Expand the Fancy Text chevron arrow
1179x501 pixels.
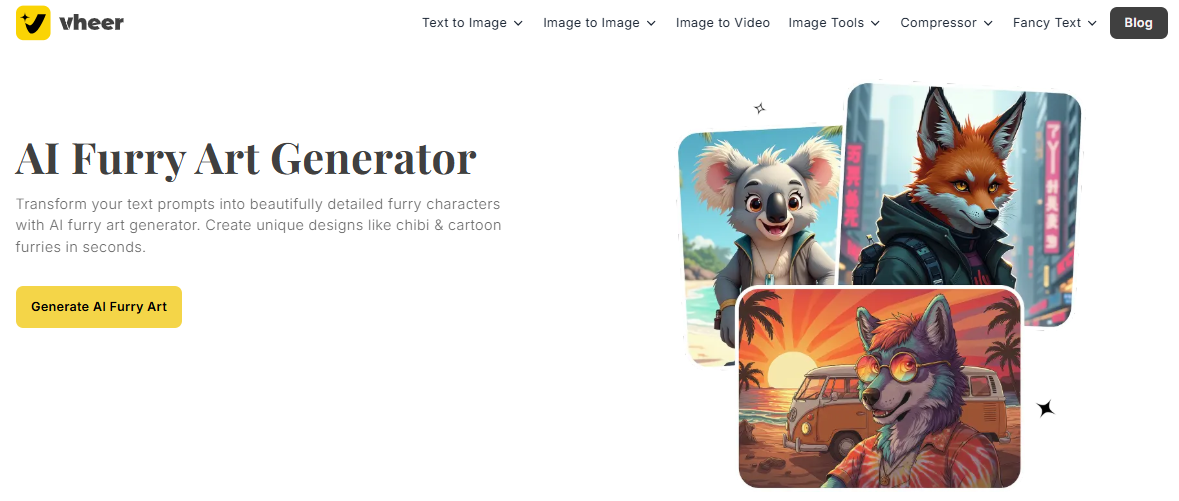click(x=1093, y=23)
